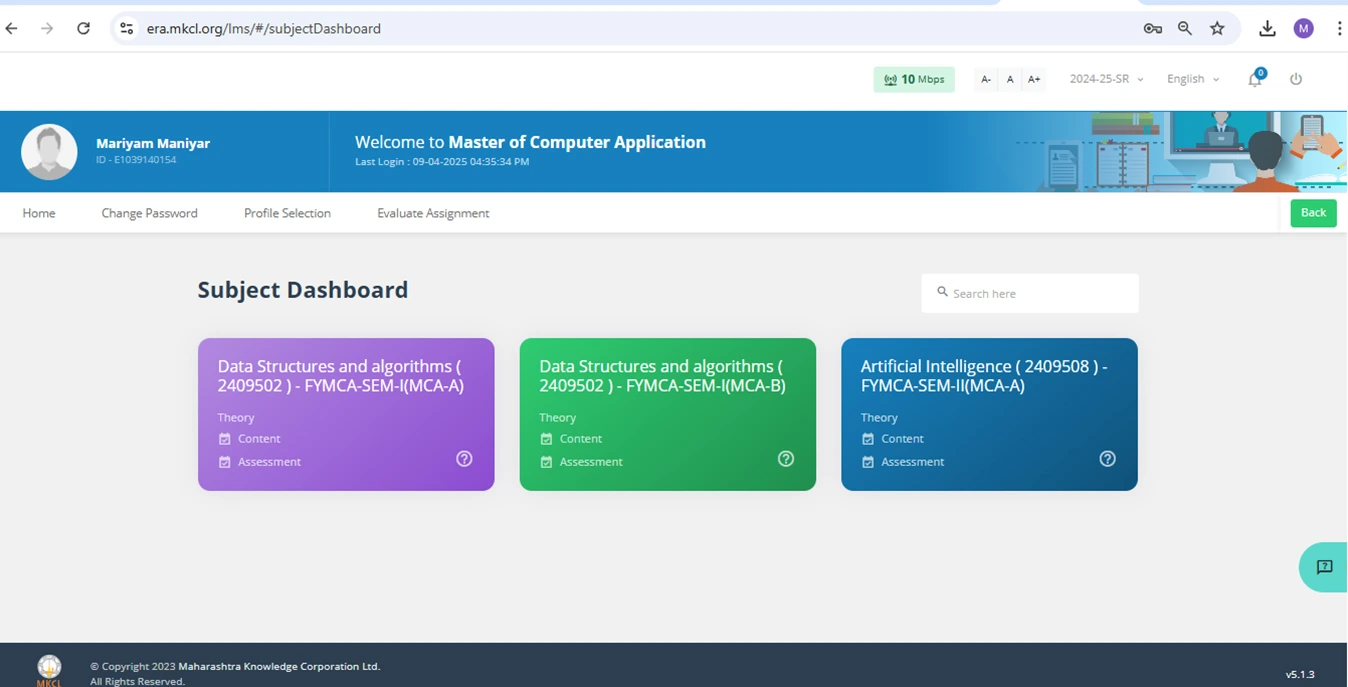Open the chat support floating icon
1348x687 pixels.
point(1324,567)
